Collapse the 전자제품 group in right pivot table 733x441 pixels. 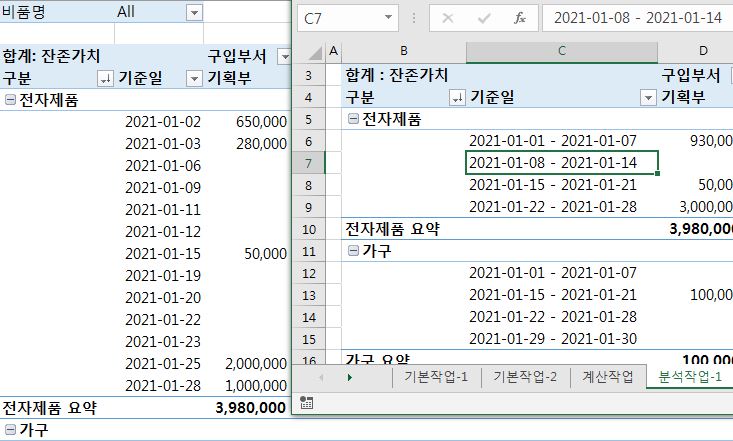(353, 119)
